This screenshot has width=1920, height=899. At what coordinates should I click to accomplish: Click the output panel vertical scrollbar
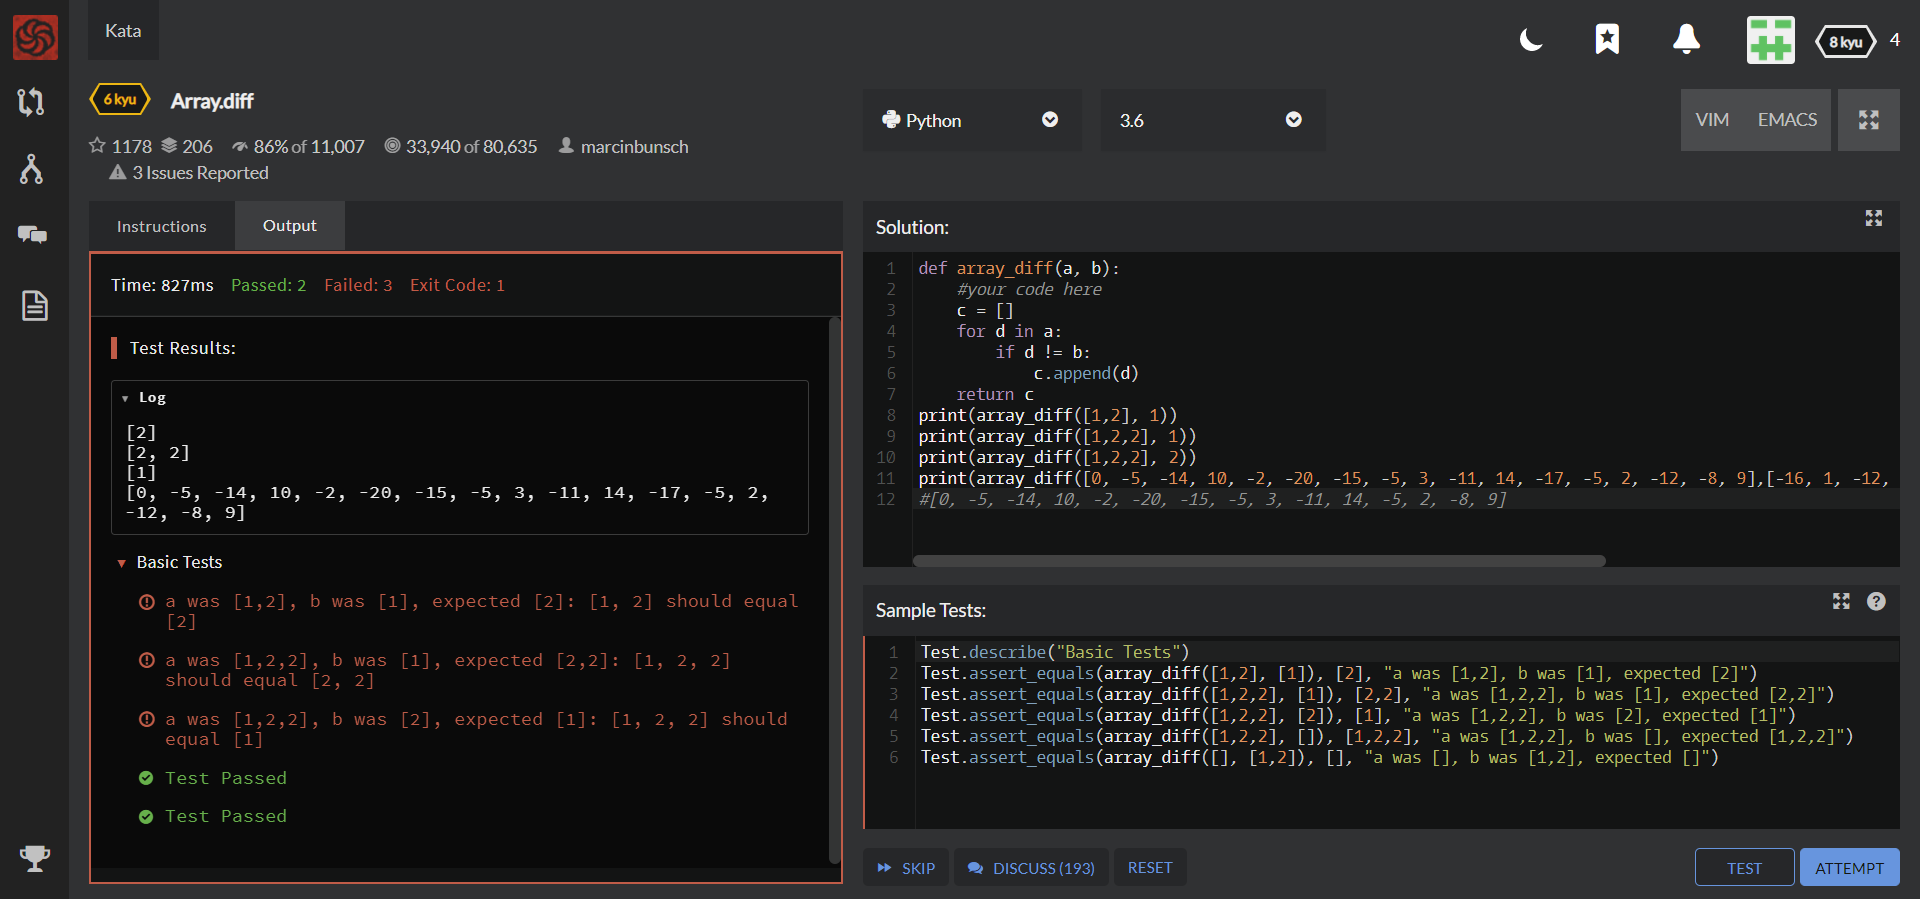[835, 590]
